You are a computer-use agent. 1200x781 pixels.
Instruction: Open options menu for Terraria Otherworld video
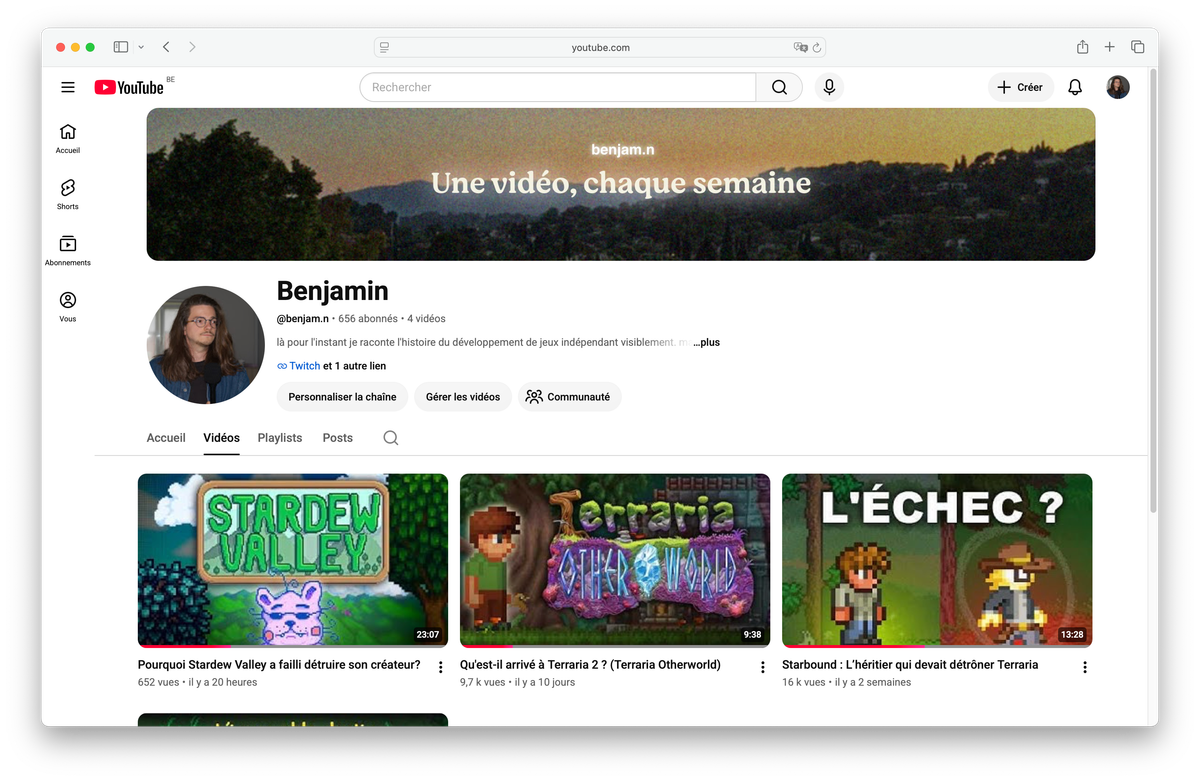click(x=763, y=667)
